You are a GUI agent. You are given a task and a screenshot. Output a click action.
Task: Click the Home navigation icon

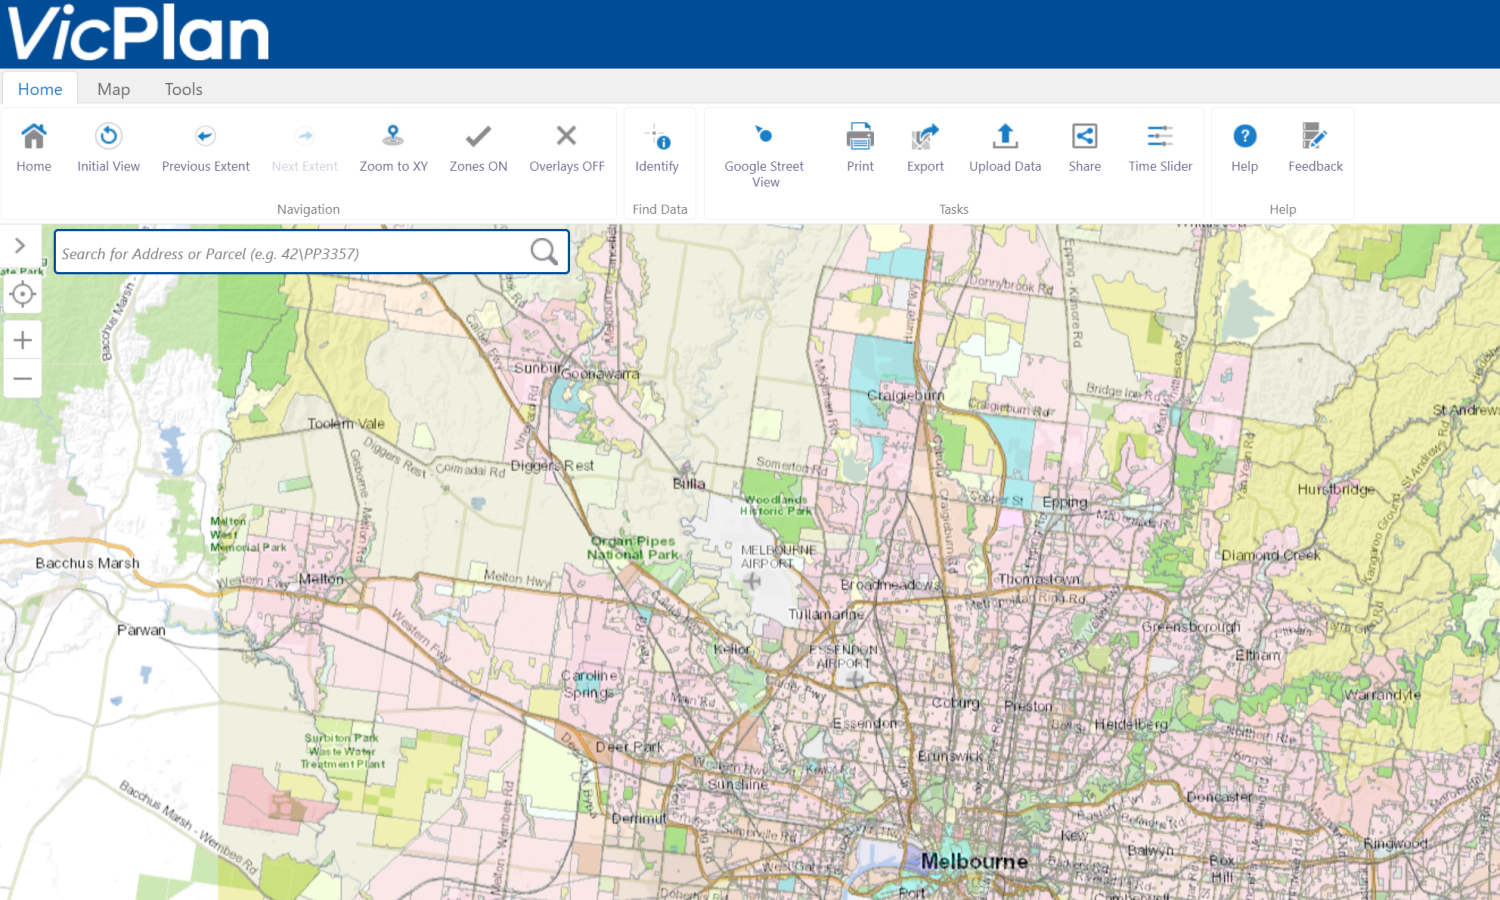[x=34, y=136]
